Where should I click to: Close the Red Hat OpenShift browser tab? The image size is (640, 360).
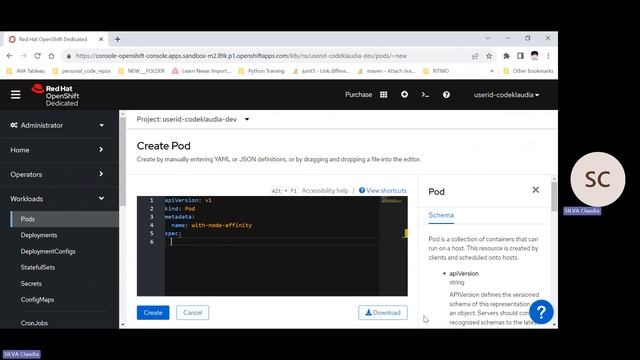pos(101,39)
